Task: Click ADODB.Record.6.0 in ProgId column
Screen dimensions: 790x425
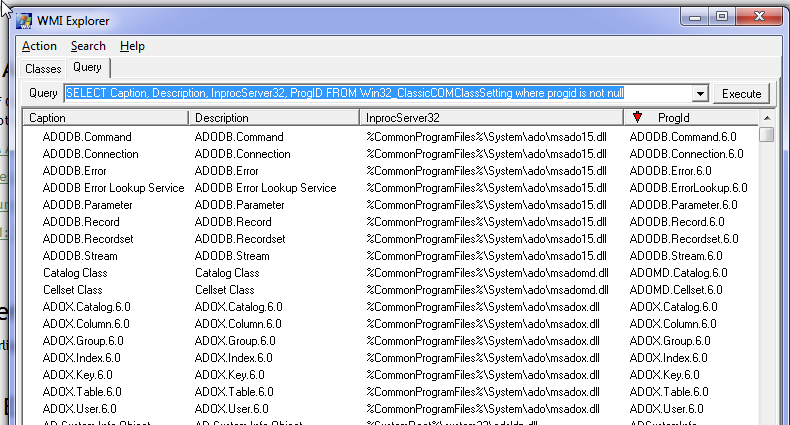Action: (677, 222)
